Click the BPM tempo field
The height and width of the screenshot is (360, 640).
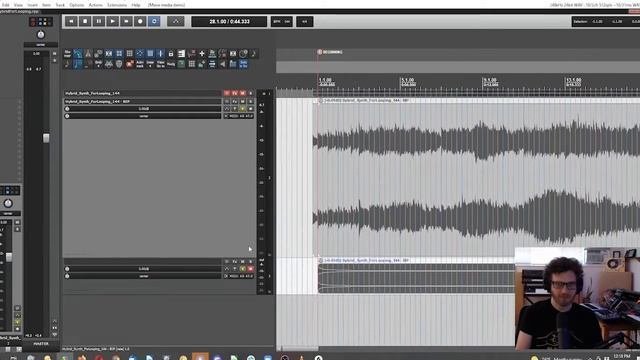coord(282,21)
